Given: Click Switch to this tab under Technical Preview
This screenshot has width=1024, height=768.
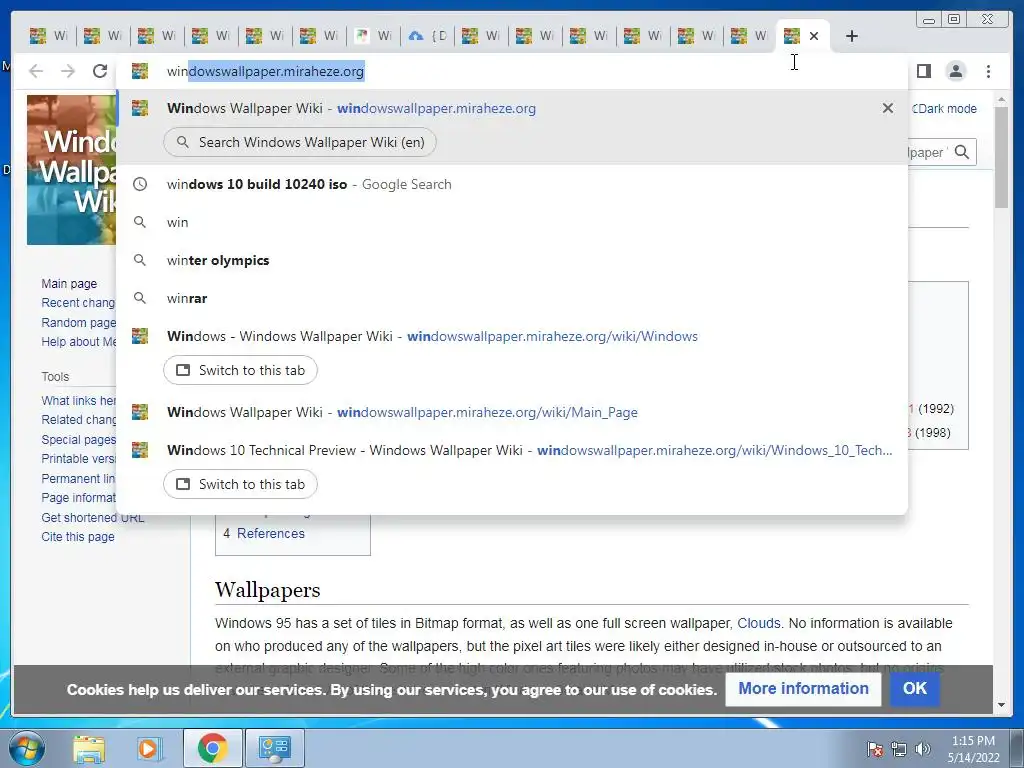Looking at the screenshot, I should [x=240, y=484].
